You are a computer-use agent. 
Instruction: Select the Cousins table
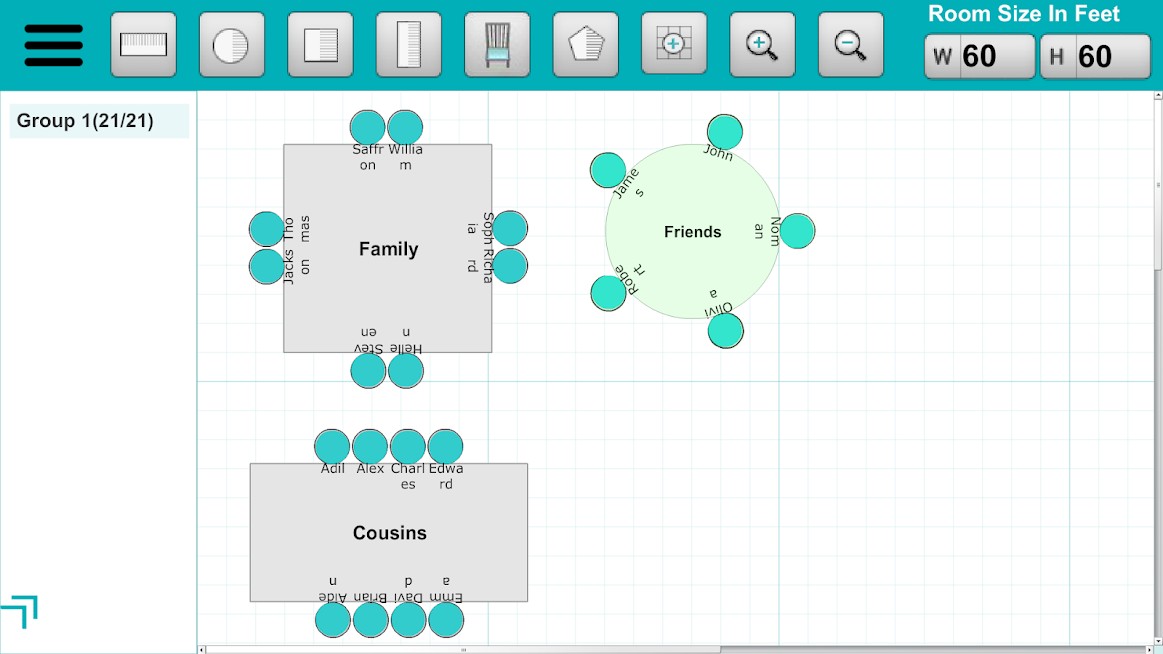click(x=389, y=533)
